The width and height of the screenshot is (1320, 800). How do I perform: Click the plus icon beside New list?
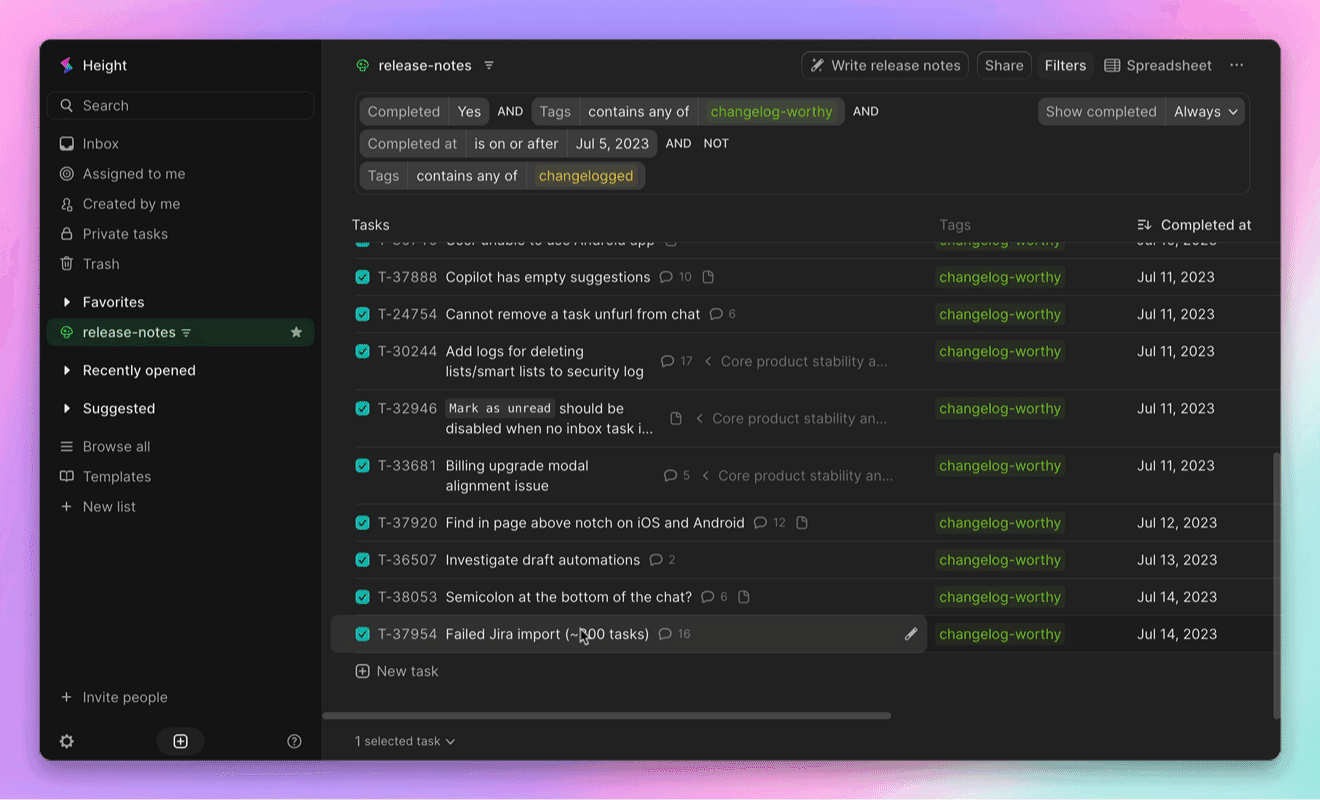(x=66, y=507)
